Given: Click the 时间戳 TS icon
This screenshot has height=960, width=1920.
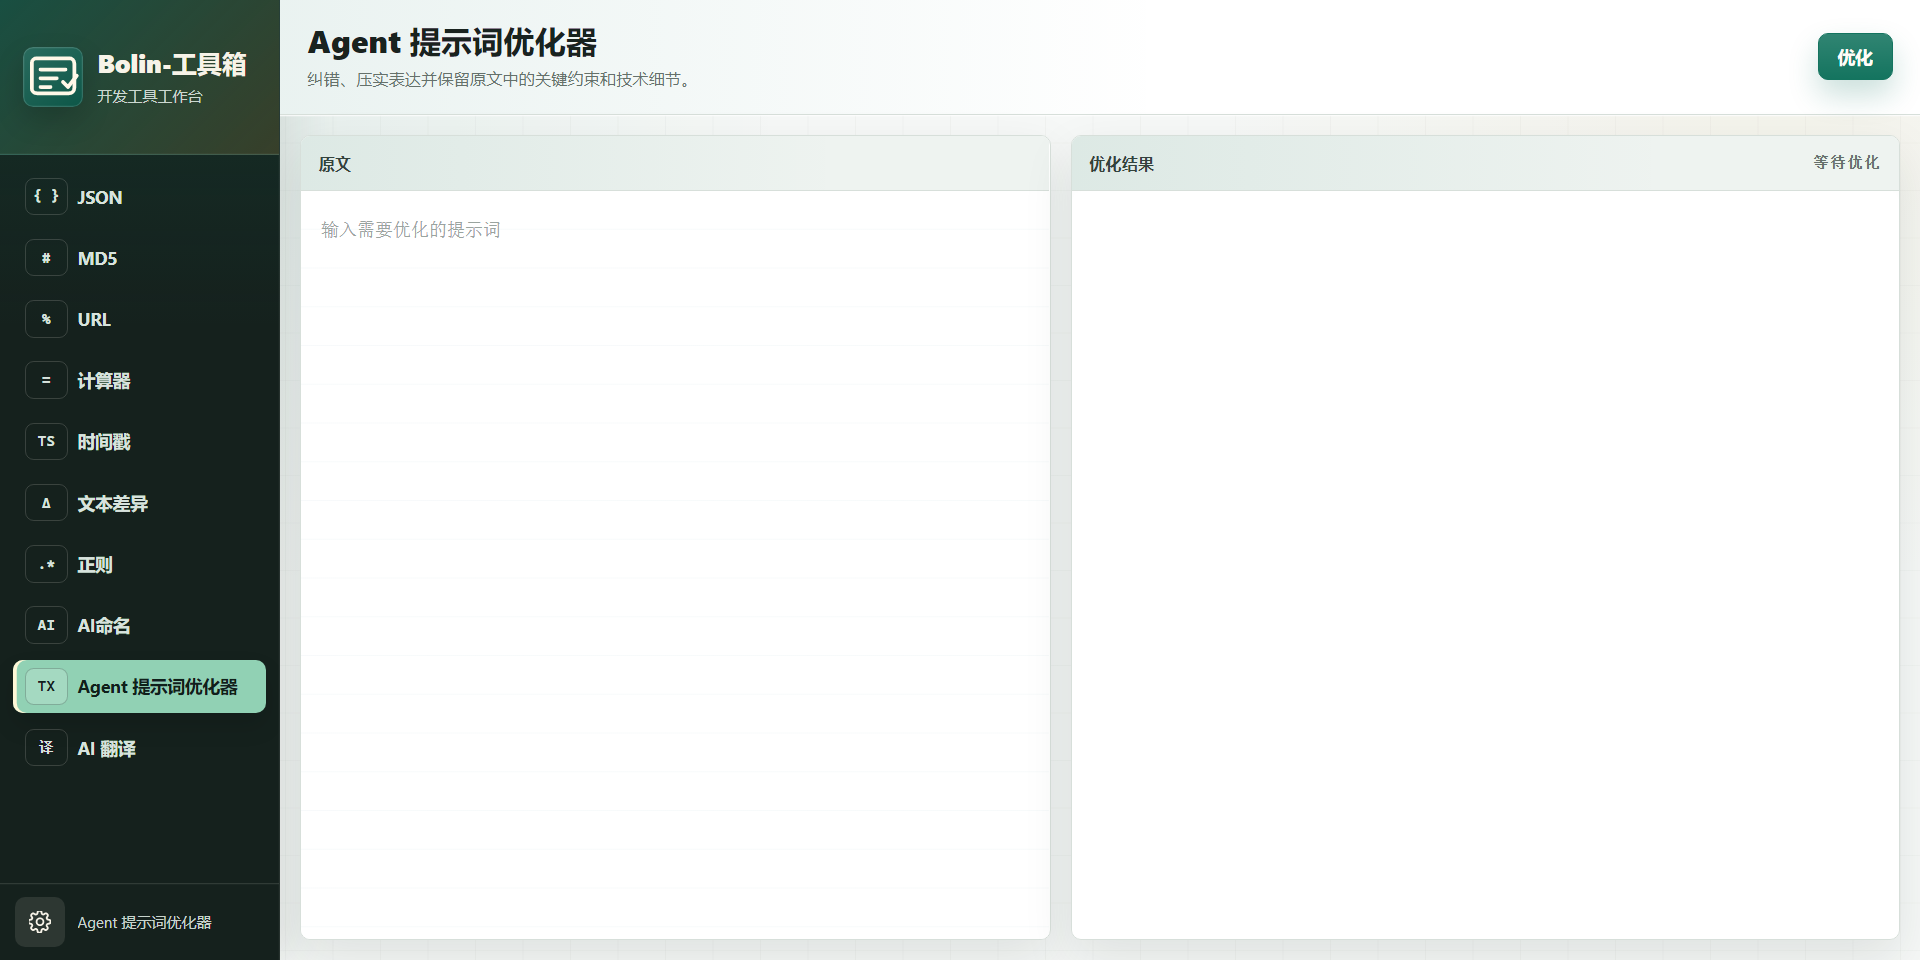Looking at the screenshot, I should coord(46,441).
